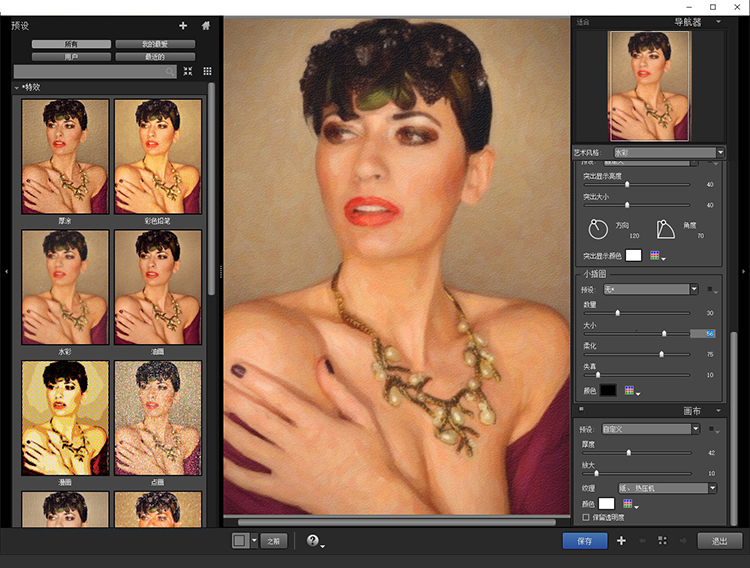
Task: Collapse the right panel with the right-edge arrow
Action: (744, 271)
